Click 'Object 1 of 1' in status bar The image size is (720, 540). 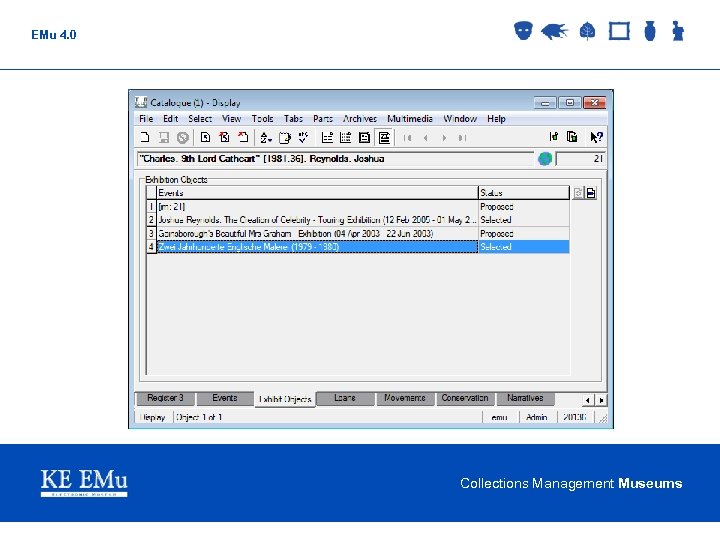[x=199, y=417]
